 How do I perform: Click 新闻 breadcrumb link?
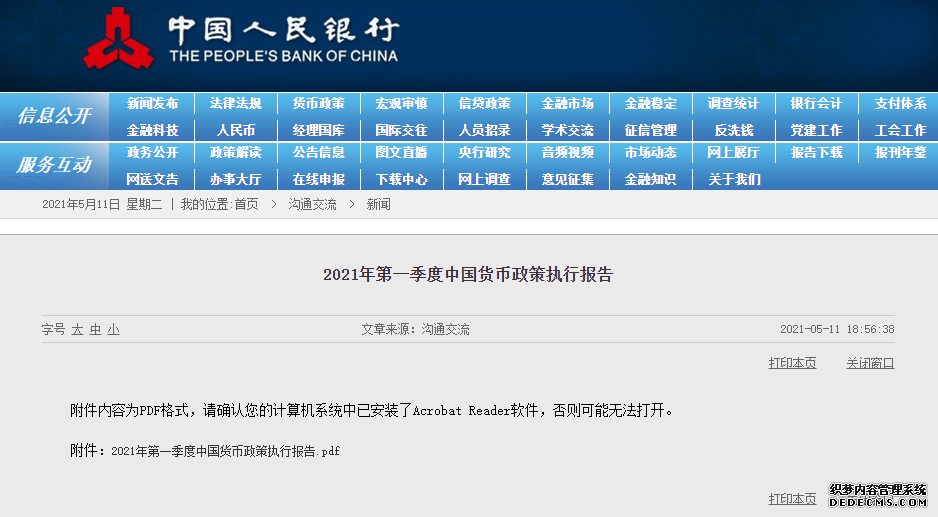(x=379, y=205)
